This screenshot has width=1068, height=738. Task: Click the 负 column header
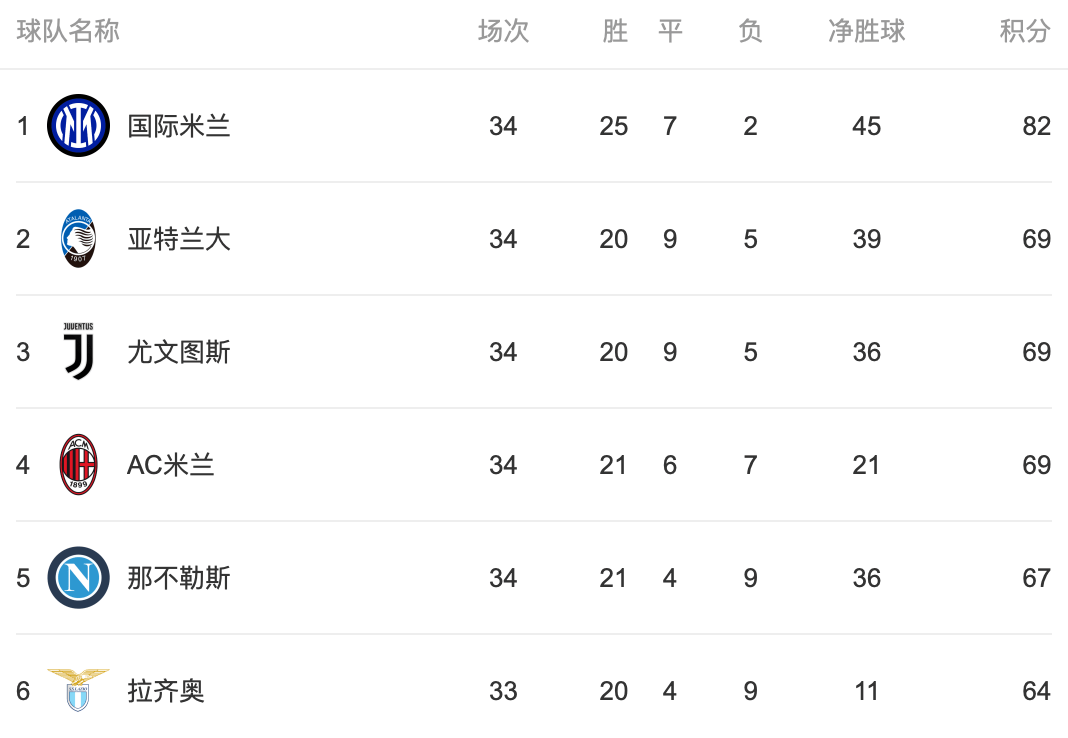[x=750, y=31]
